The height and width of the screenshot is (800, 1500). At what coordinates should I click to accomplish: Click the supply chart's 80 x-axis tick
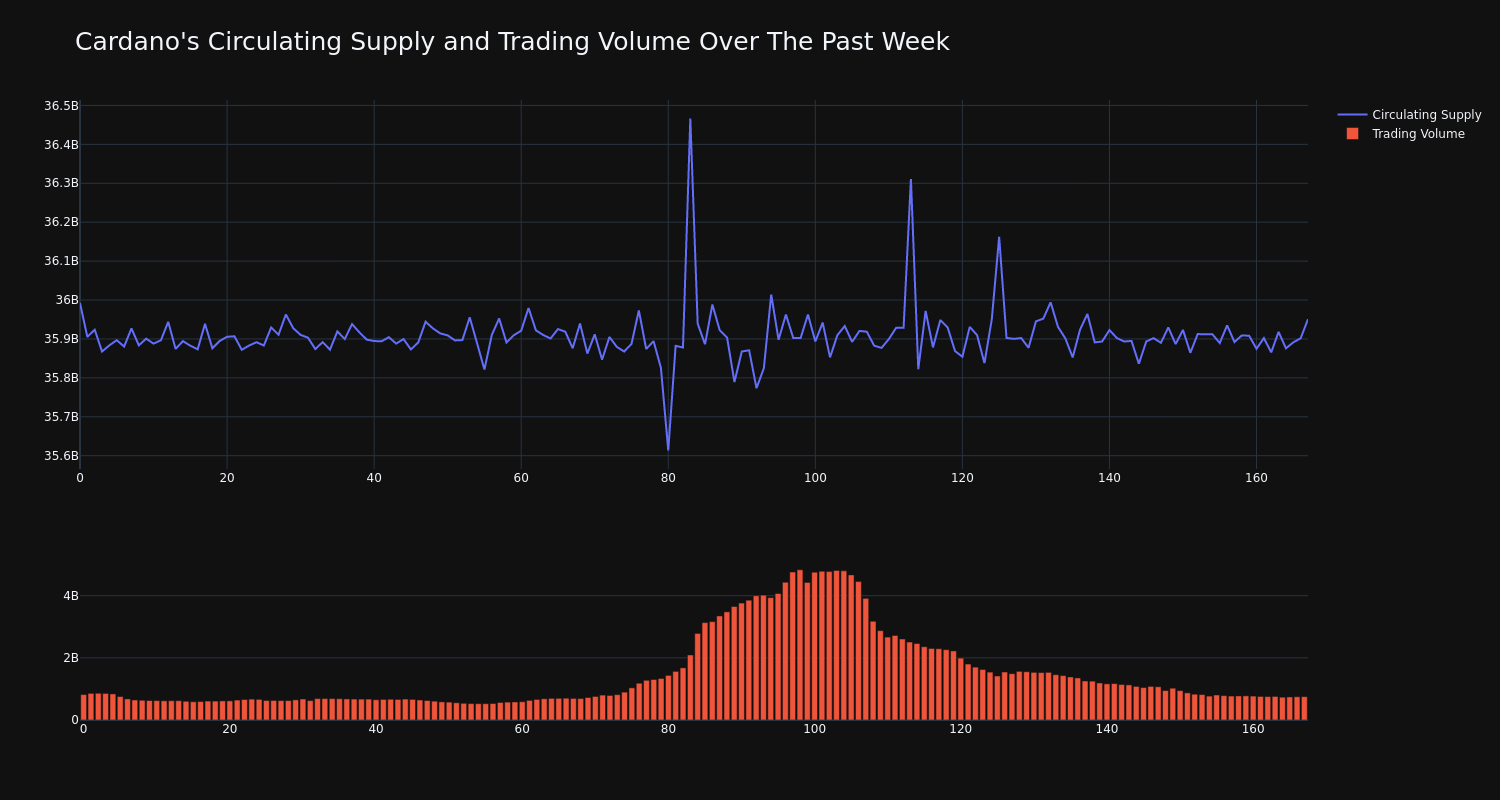(x=668, y=478)
